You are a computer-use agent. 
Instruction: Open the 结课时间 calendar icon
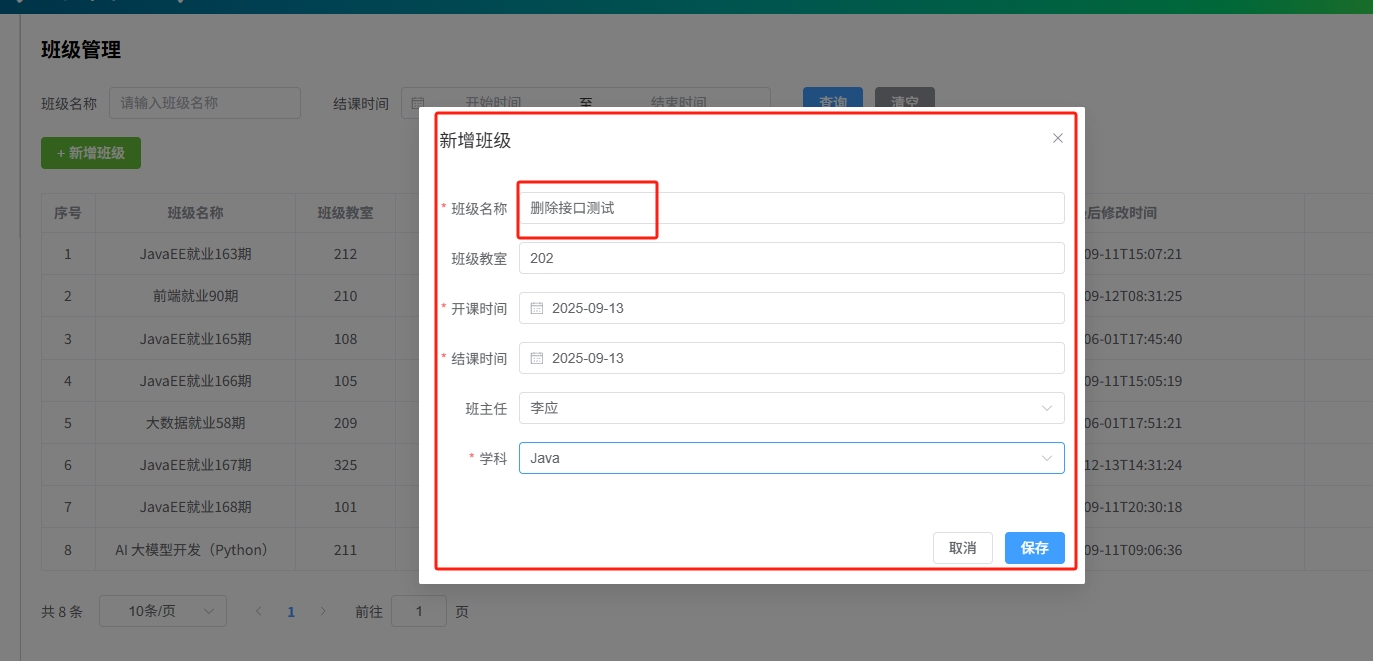coord(538,357)
